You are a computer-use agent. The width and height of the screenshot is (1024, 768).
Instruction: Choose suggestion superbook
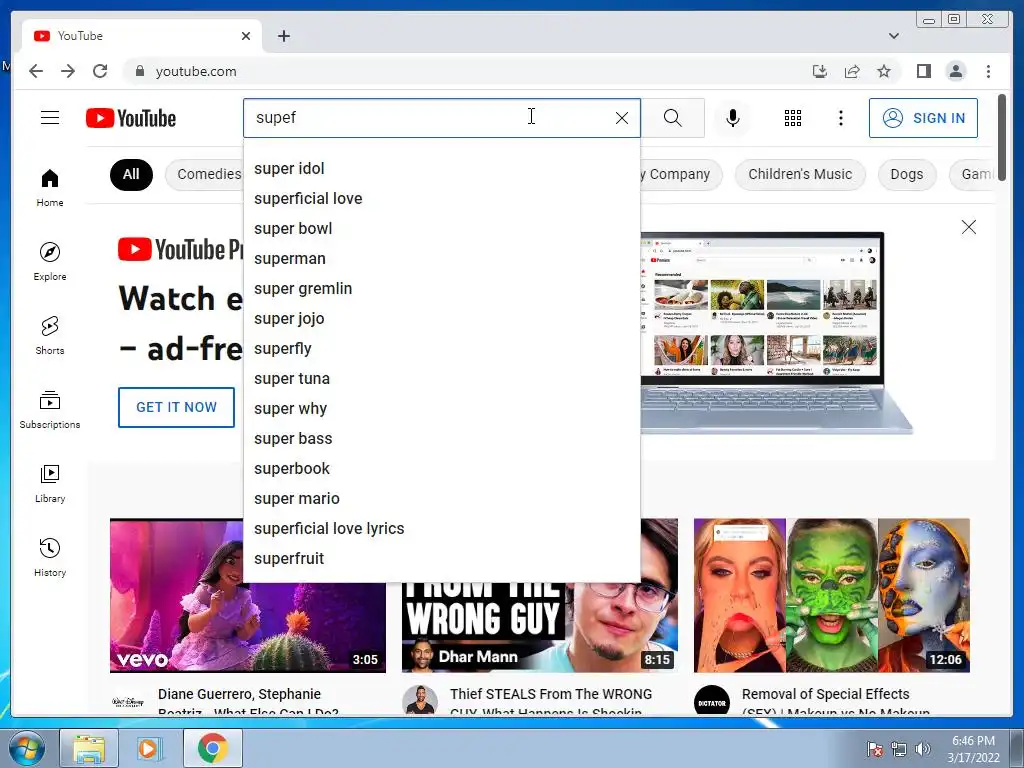point(441,469)
